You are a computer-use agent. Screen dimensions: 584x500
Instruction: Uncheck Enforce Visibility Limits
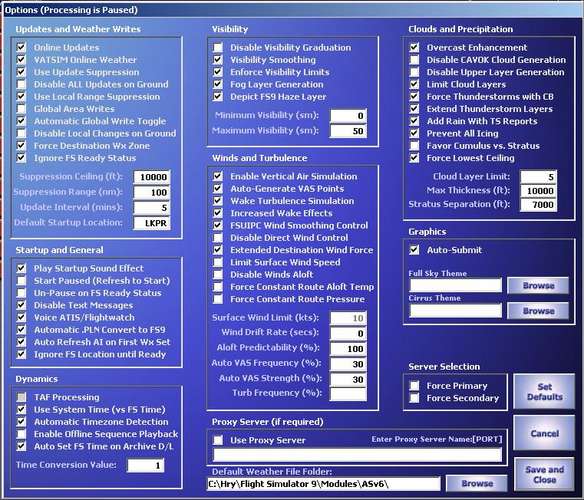coord(218,72)
